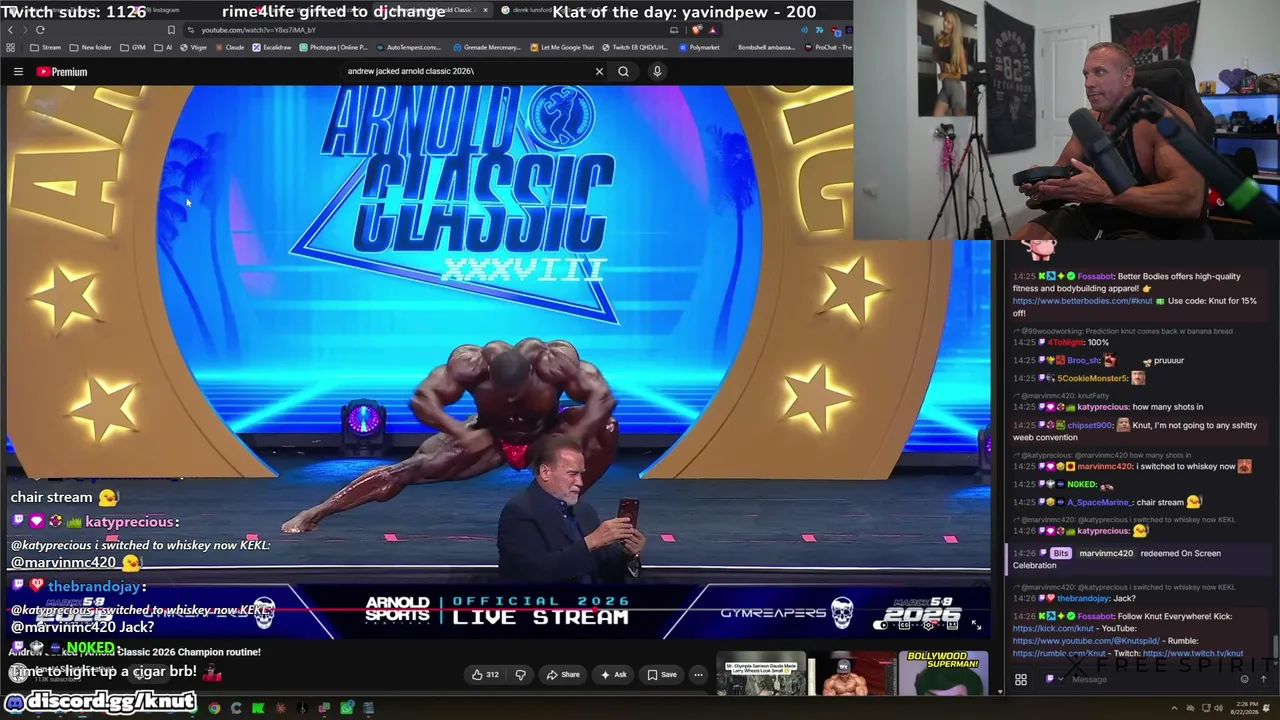This screenshot has height=720, width=1280.
Task: Open the emoji picker in chat
Action: click(1244, 680)
